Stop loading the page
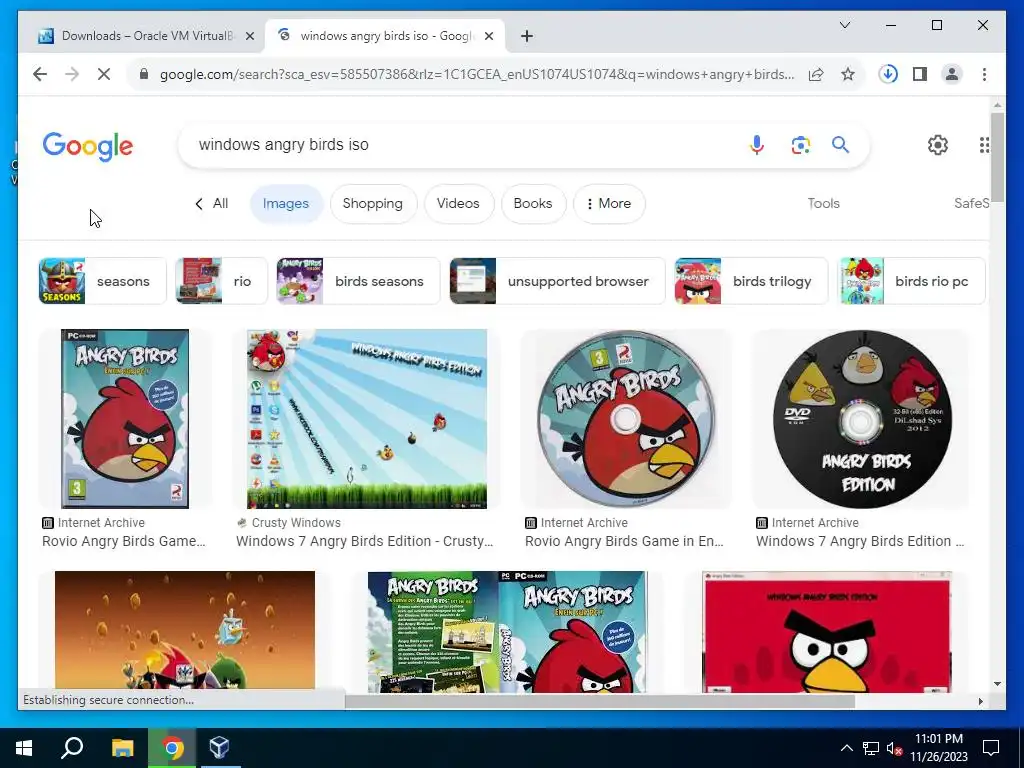 pyautogui.click(x=104, y=74)
